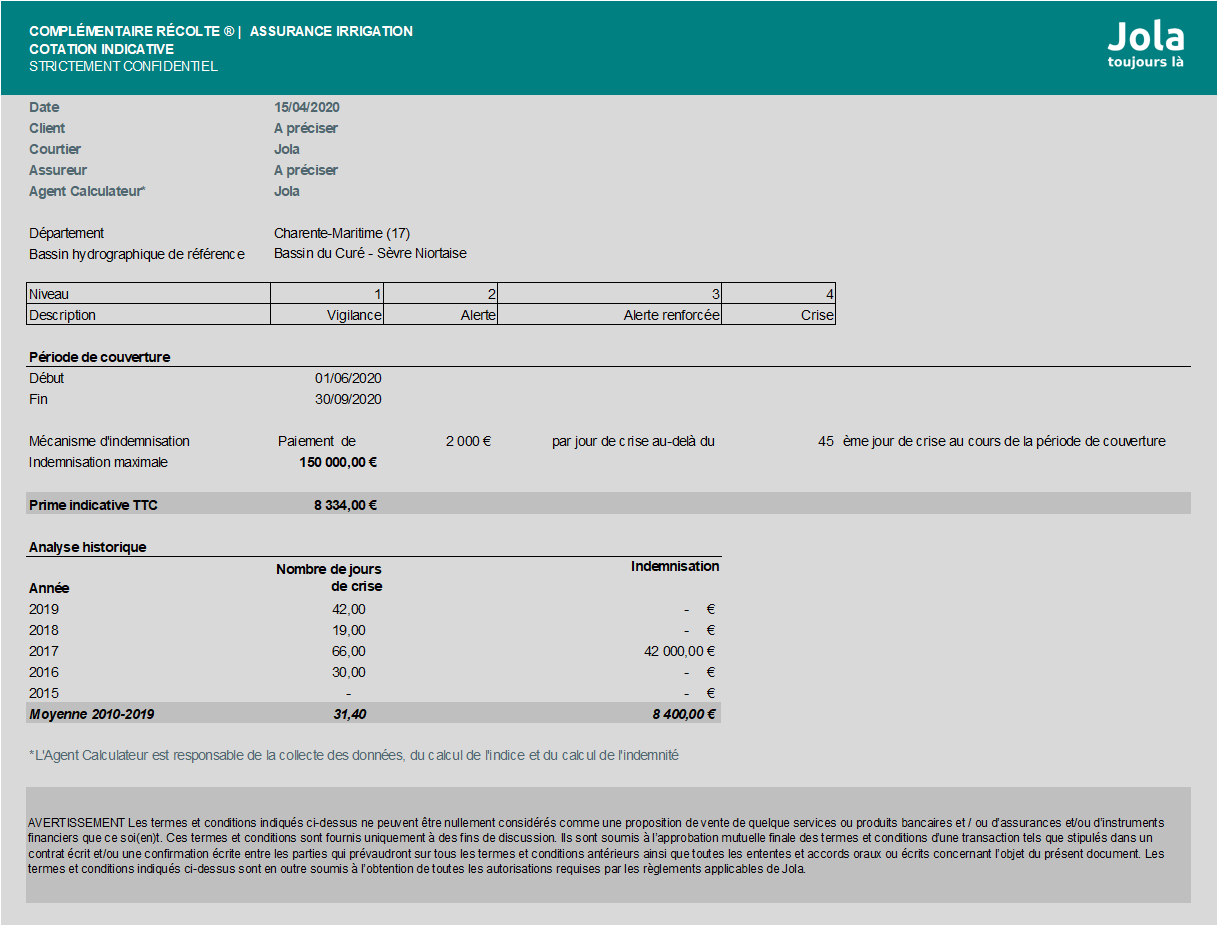Select the Nombre de jours de crise header
The width and height of the screenshot is (1218, 926).
(x=329, y=578)
